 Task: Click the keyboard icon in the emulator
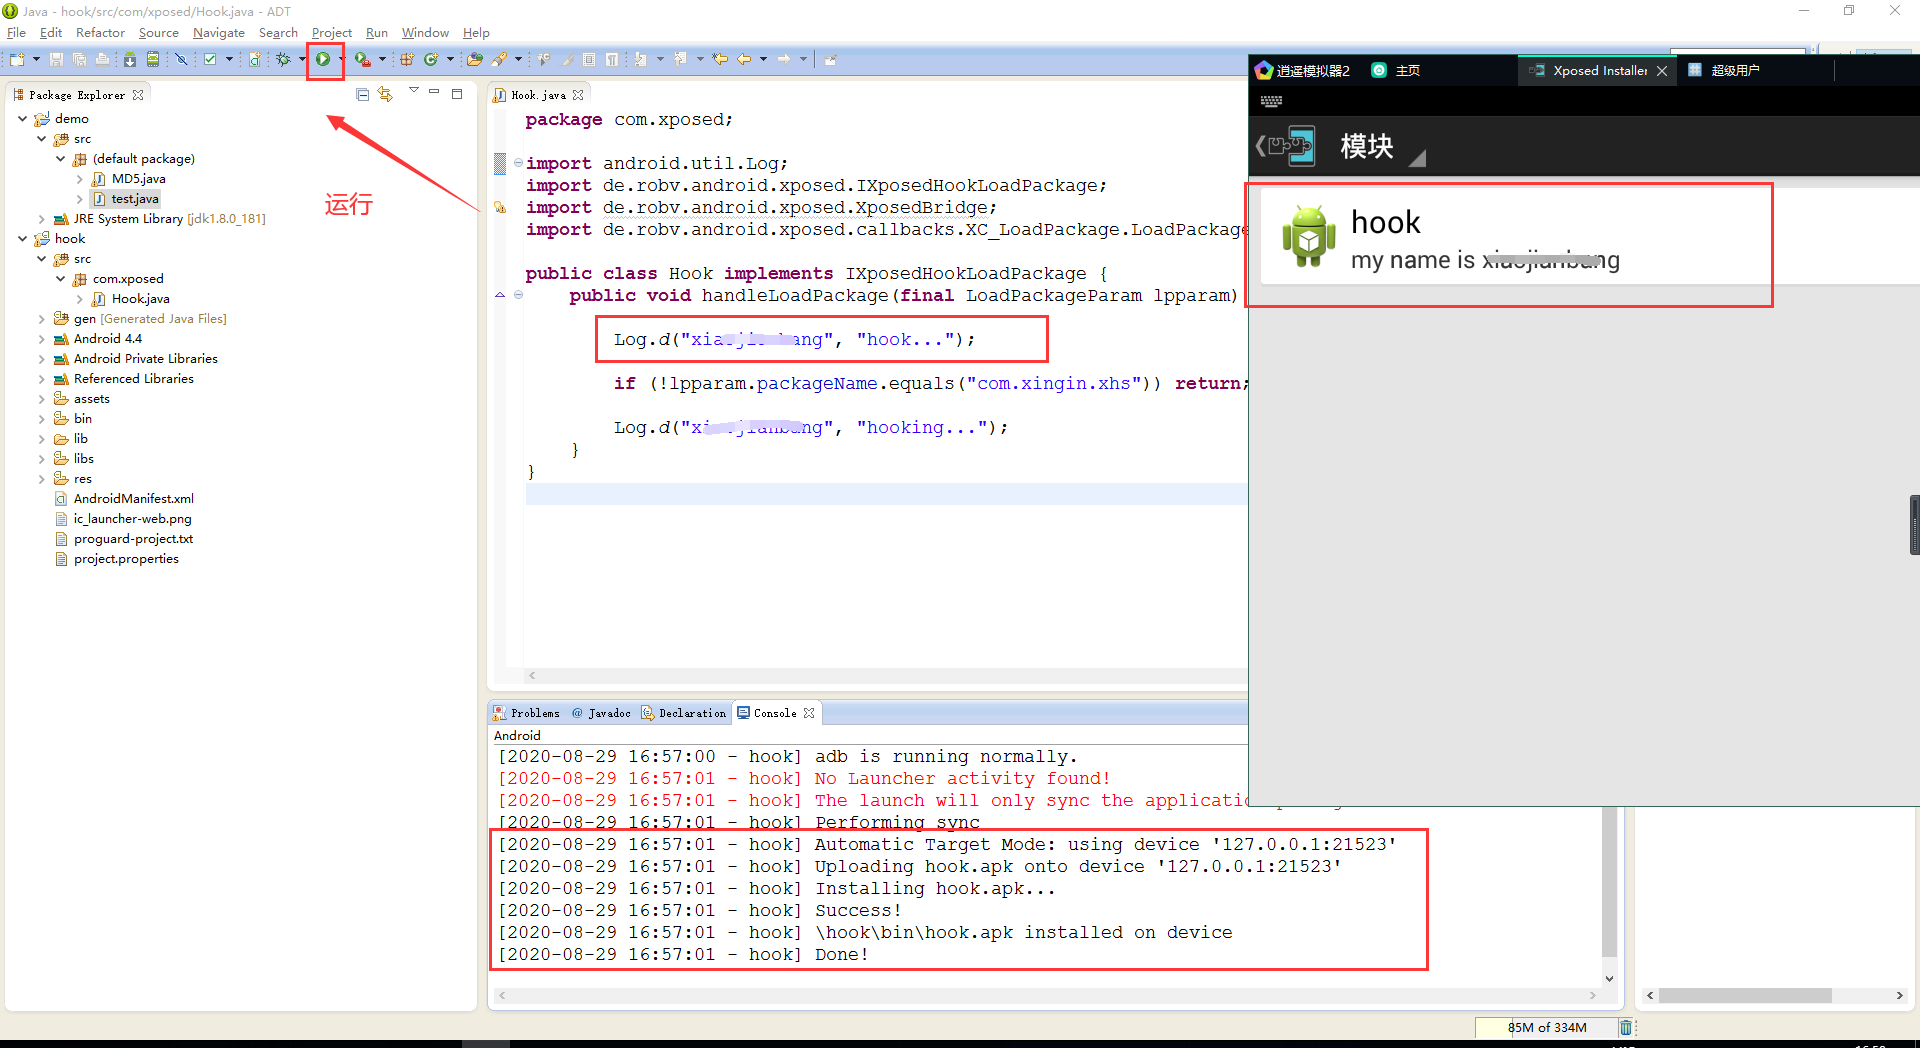tap(1271, 101)
